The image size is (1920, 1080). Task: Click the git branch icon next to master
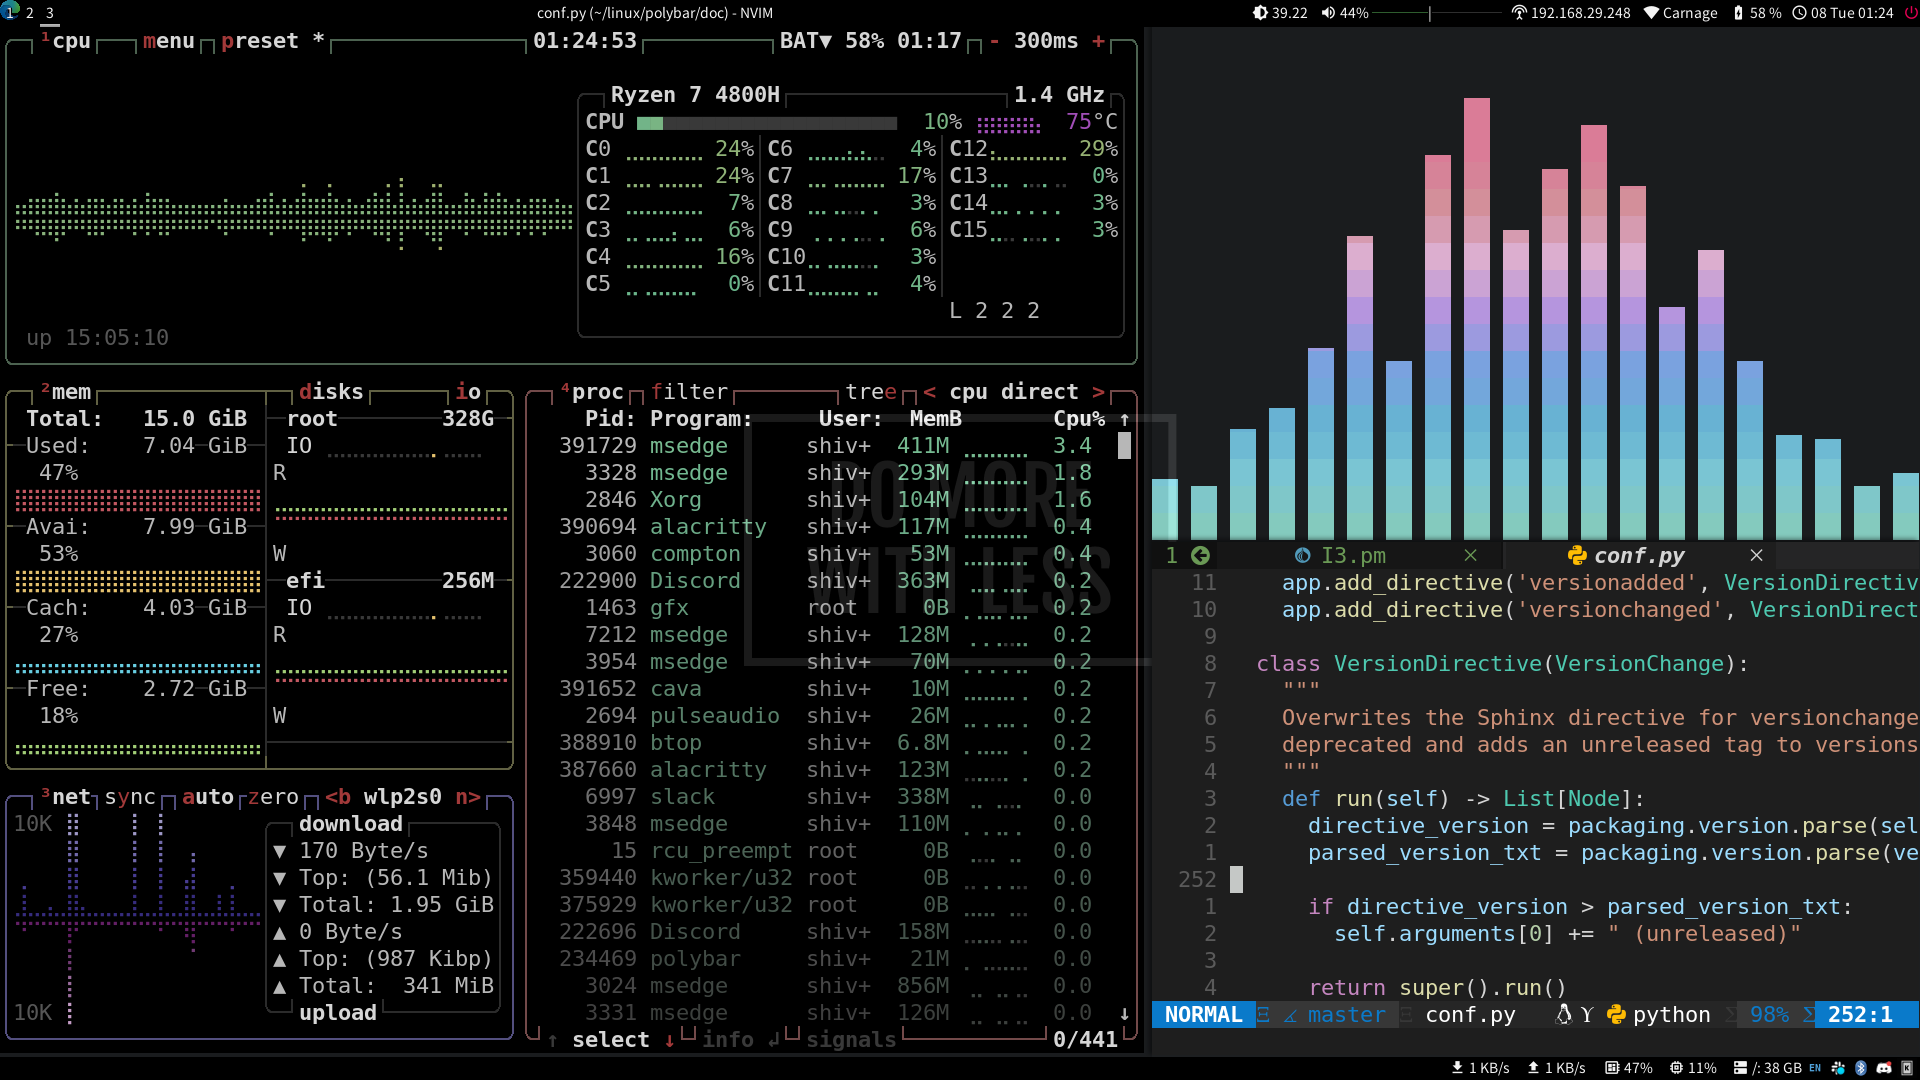(x=1290, y=1014)
